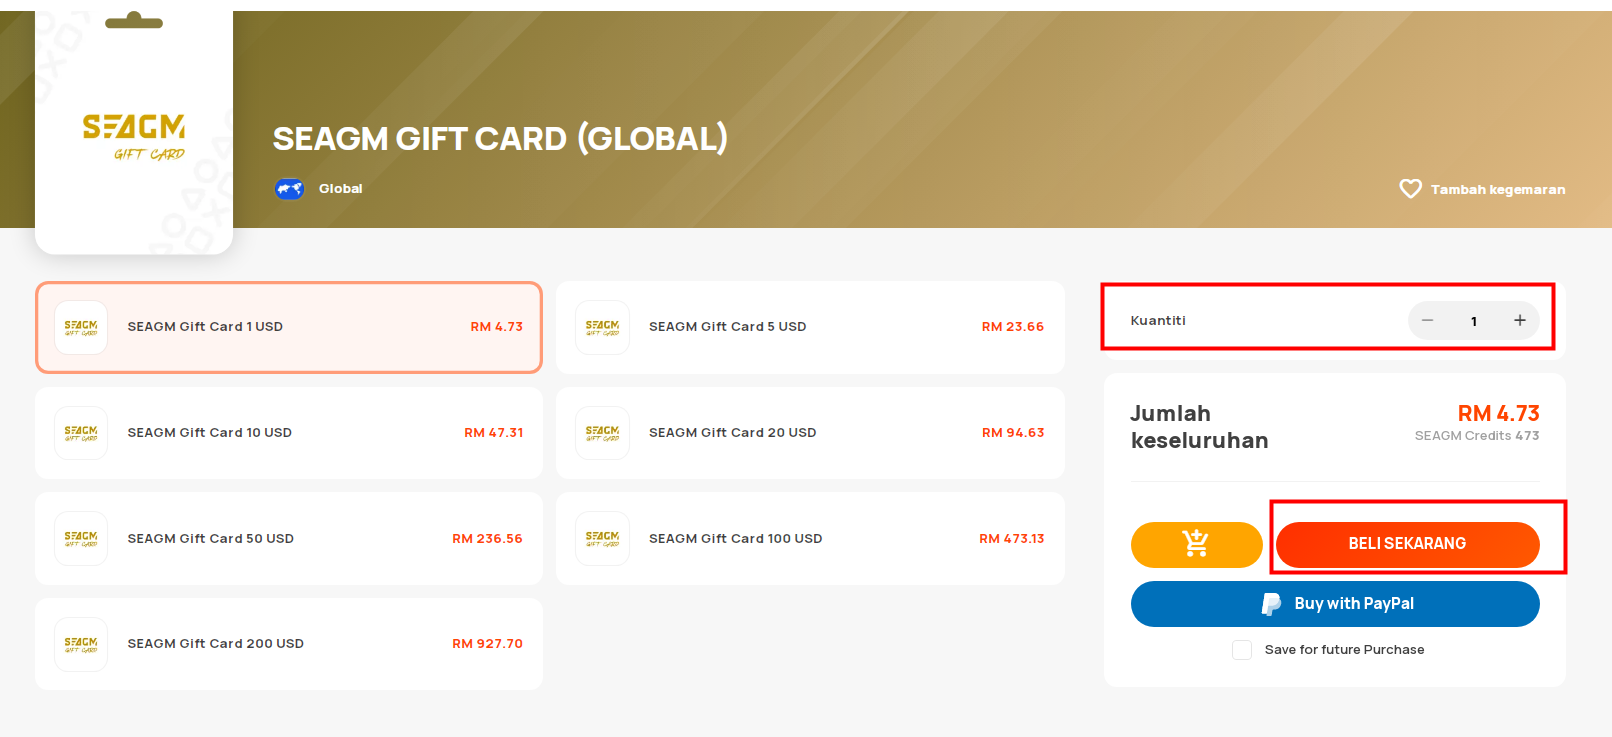Click the 20 USD card's SEAGM icon
Screen dimensions: 1612x737
coord(602,433)
